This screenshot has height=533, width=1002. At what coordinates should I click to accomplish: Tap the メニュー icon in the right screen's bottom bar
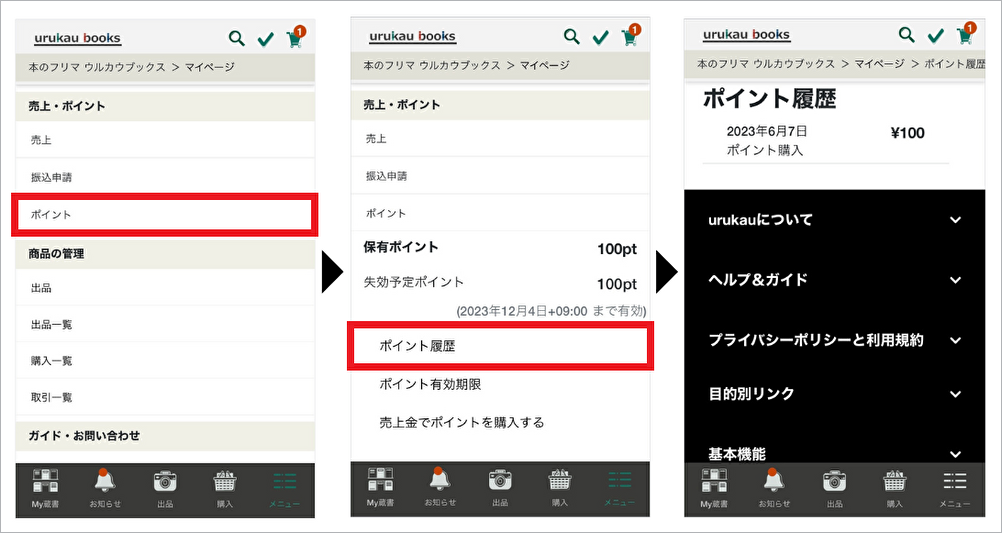coord(954,487)
